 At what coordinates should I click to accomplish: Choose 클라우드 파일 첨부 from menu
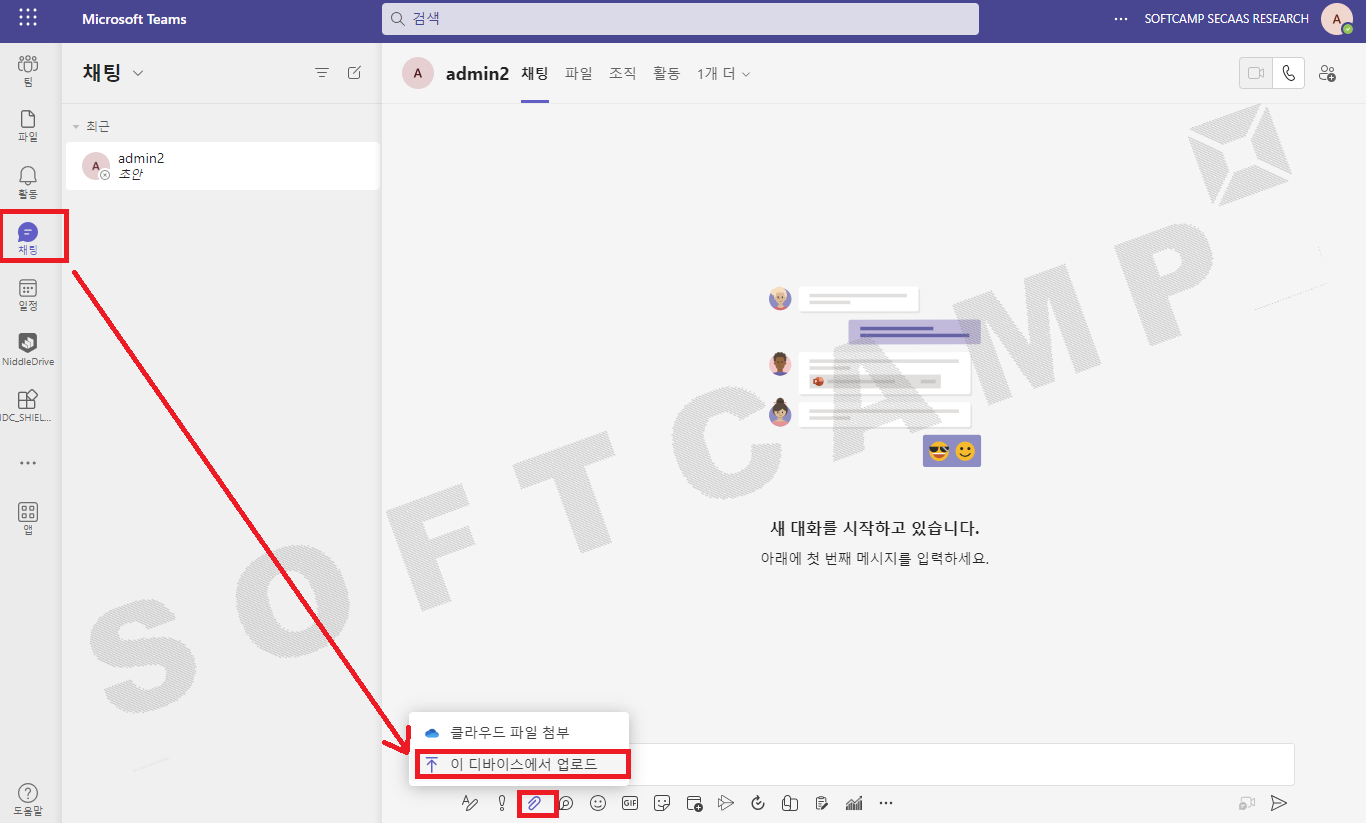click(519, 733)
